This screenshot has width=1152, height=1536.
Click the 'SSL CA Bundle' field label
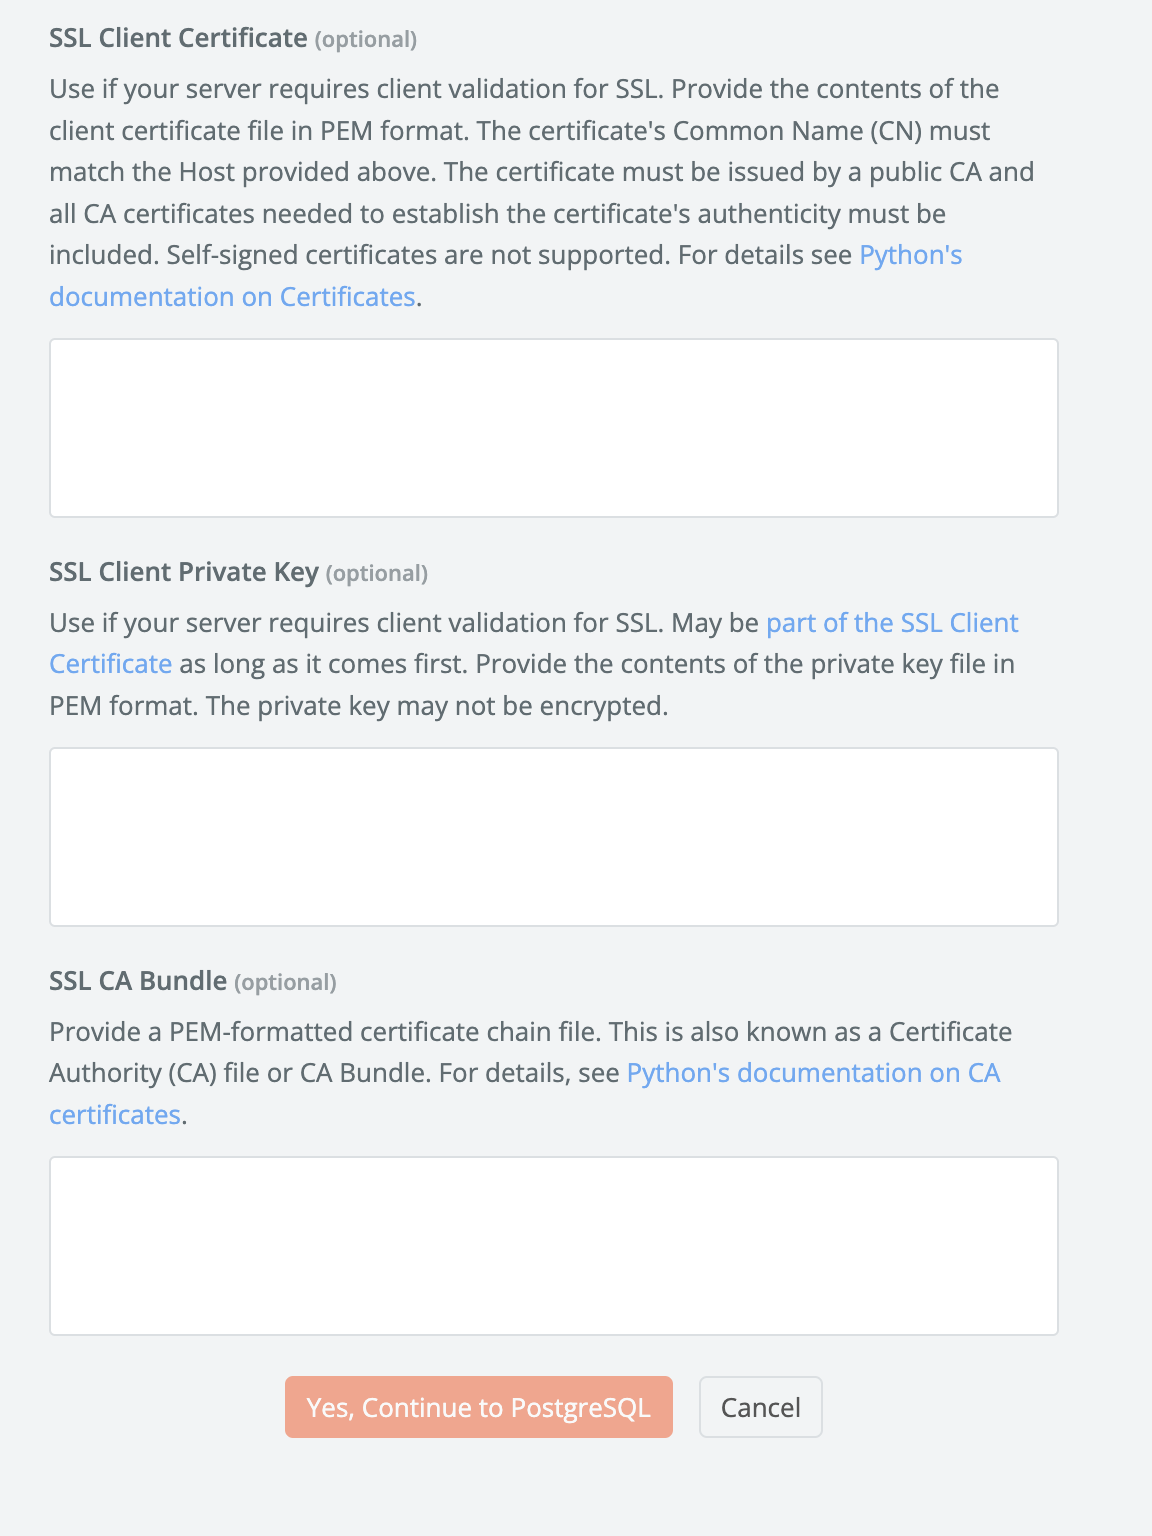pyautogui.click(x=138, y=981)
